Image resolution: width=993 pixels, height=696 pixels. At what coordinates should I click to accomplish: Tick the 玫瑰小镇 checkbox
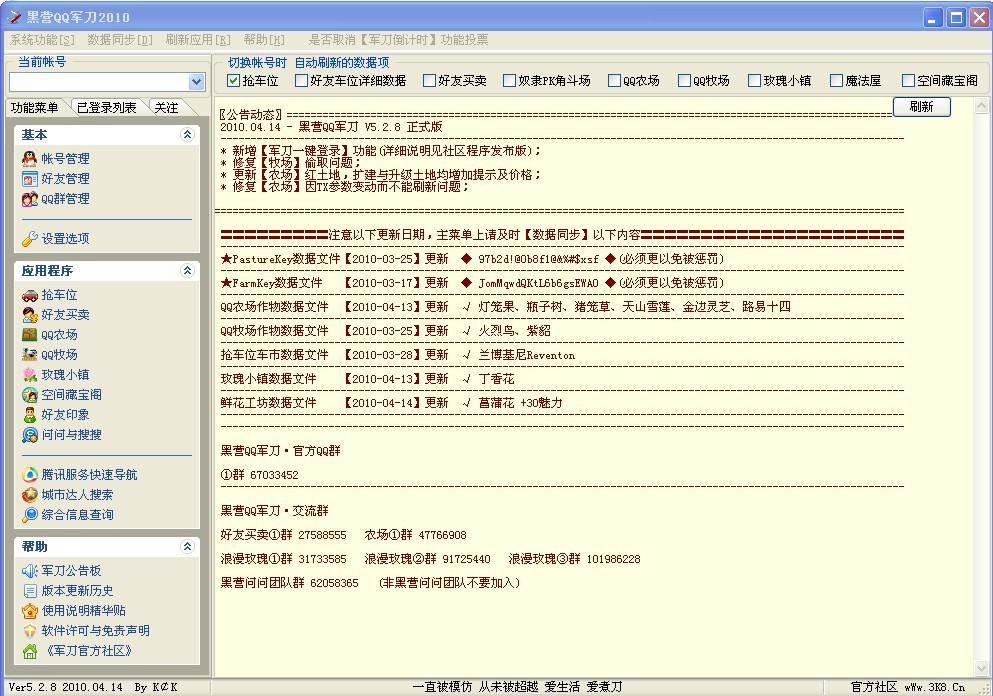pos(754,80)
